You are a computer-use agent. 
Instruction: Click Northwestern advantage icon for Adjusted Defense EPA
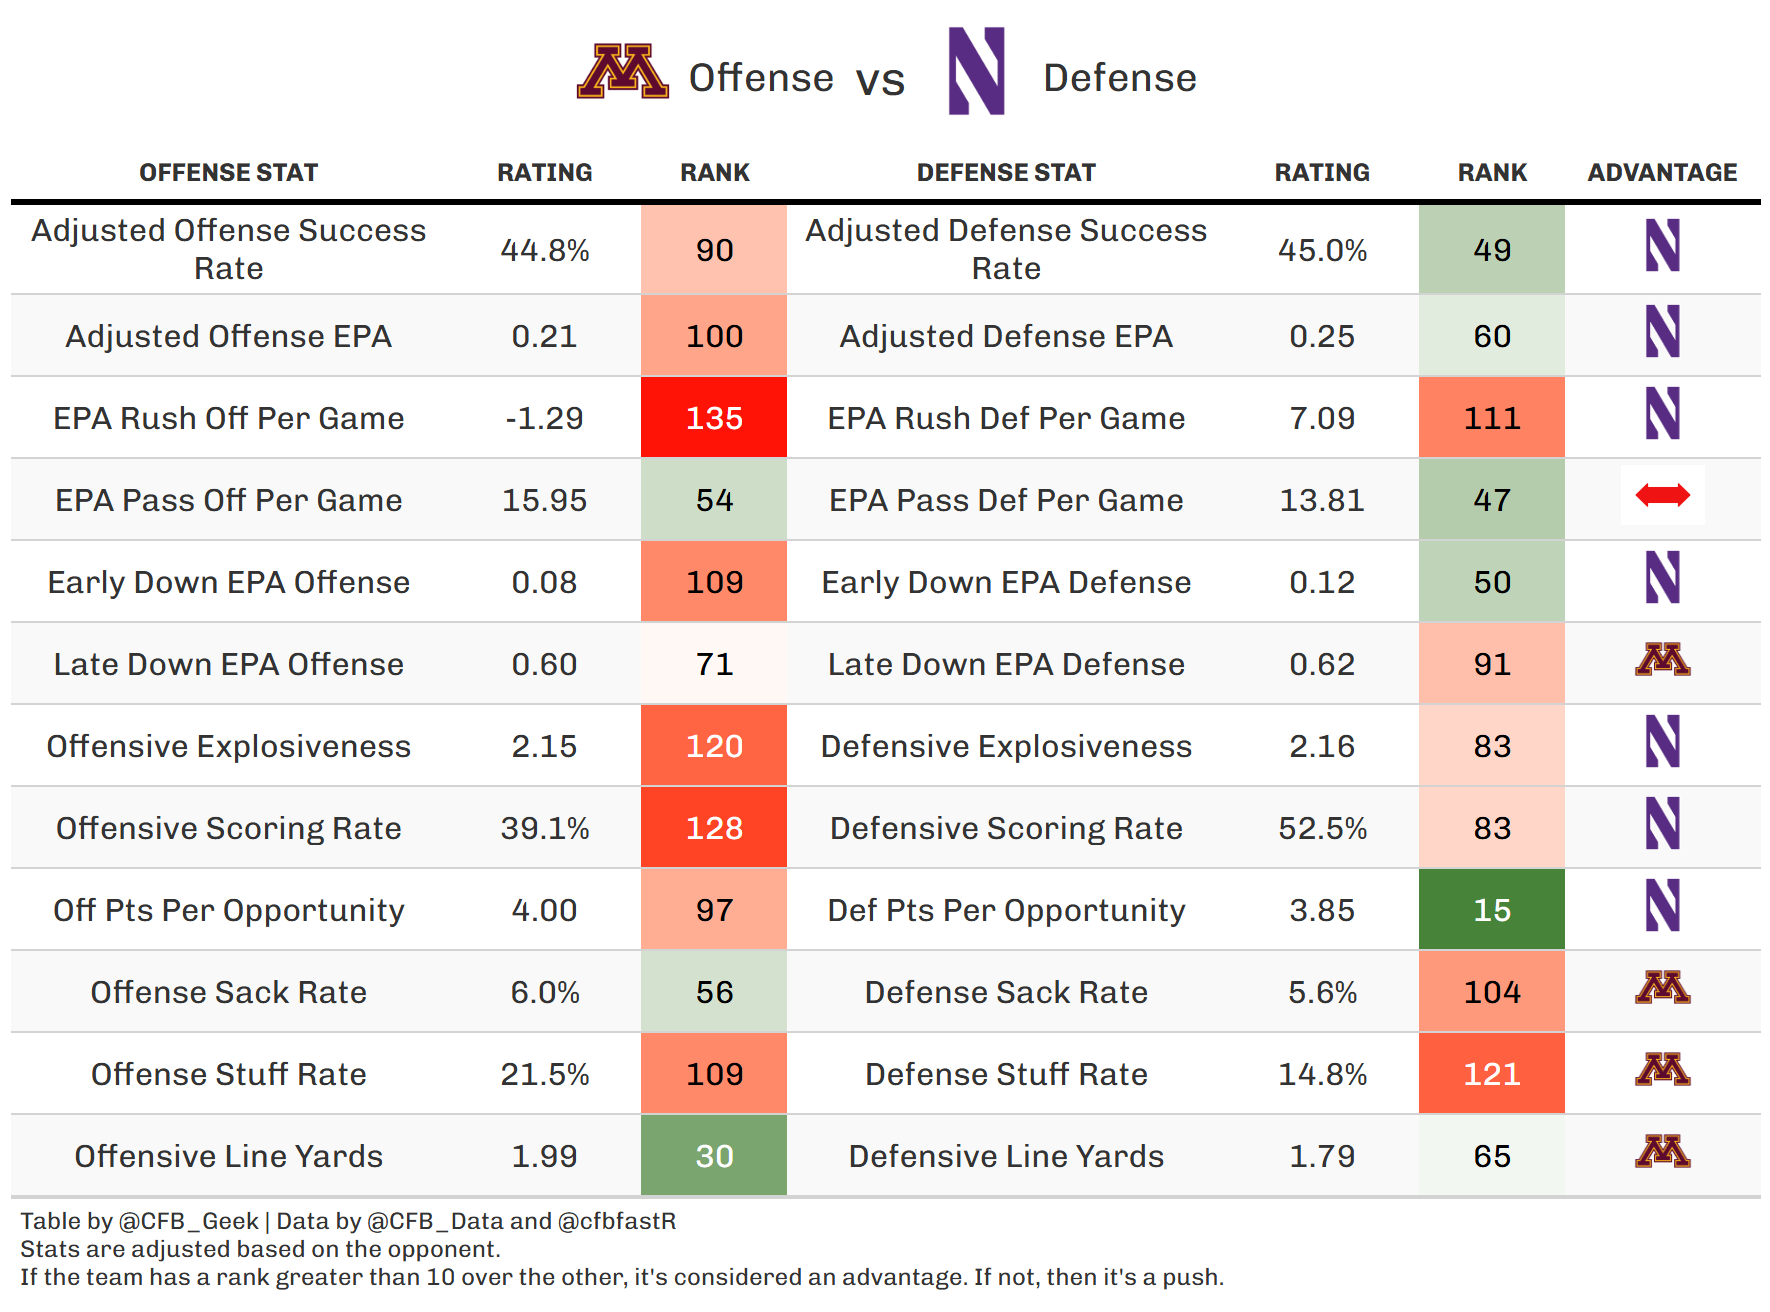(1662, 332)
